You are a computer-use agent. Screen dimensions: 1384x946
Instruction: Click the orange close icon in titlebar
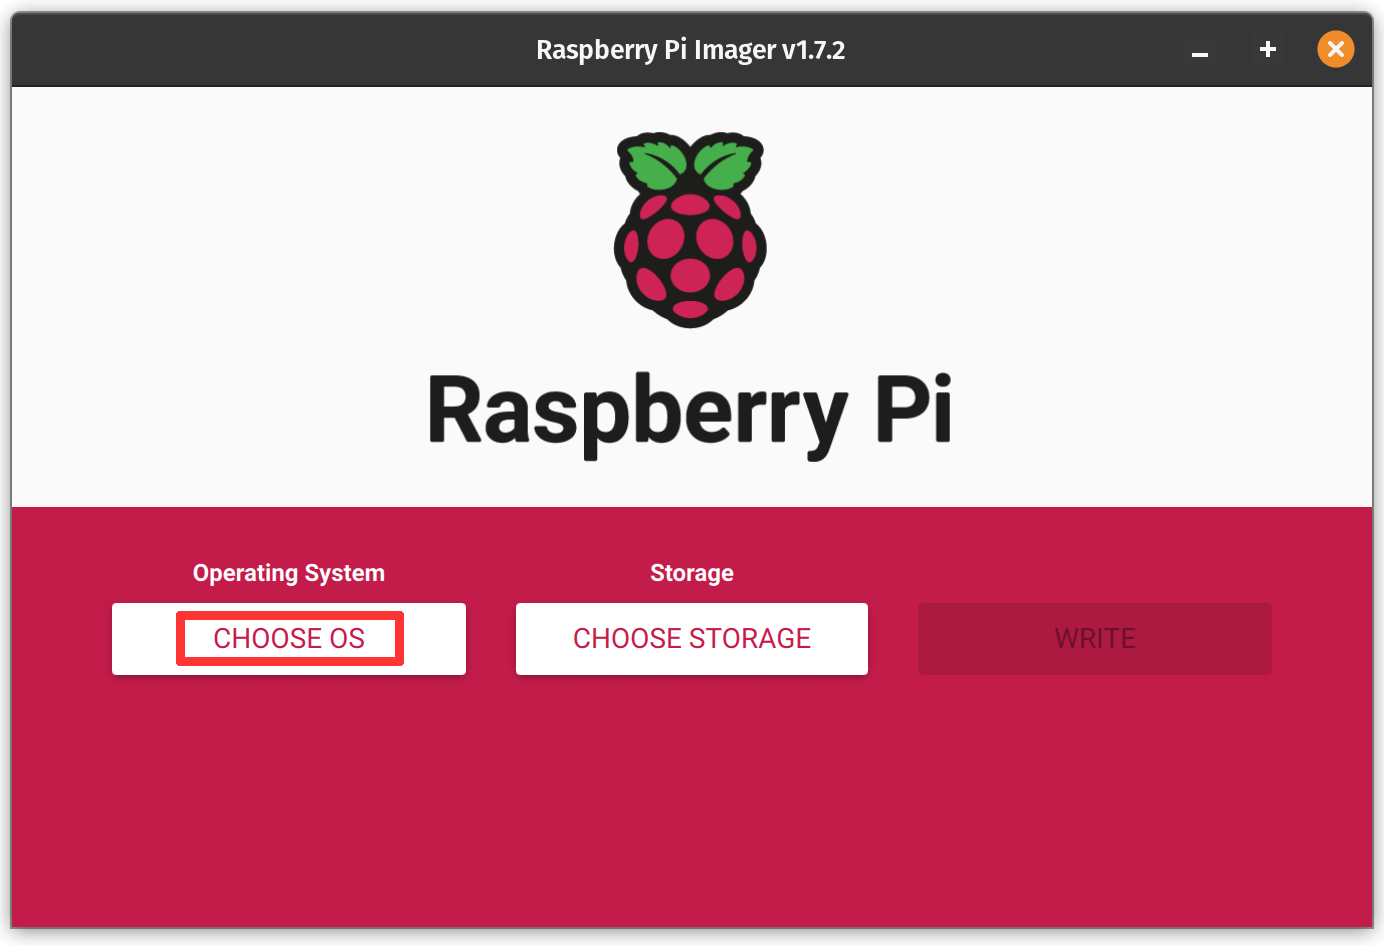click(1335, 49)
